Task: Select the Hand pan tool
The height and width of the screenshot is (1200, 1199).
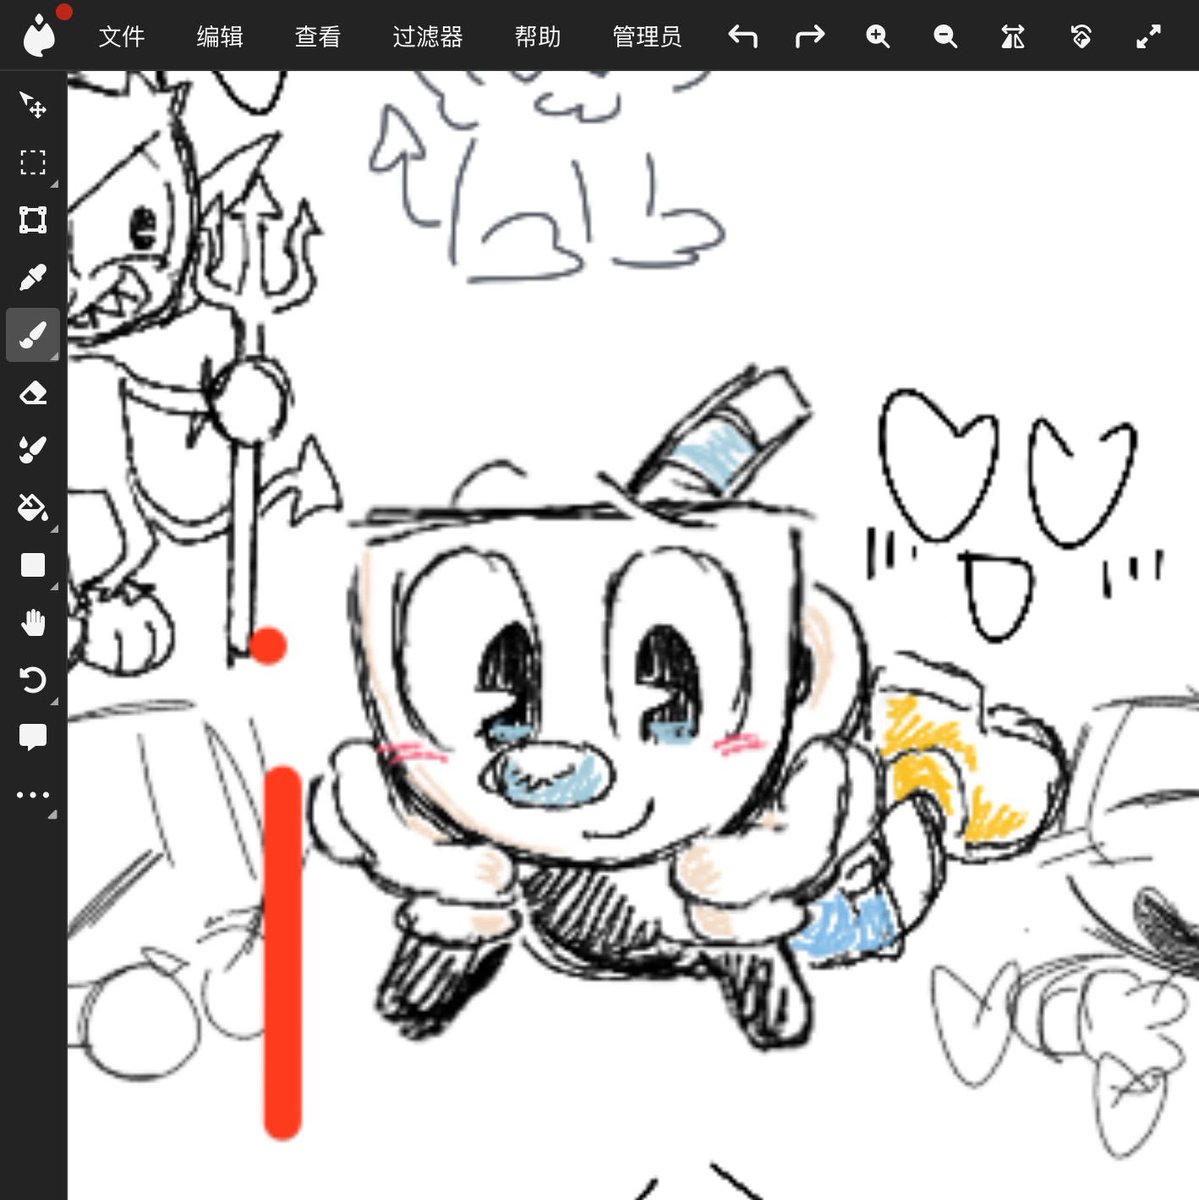Action: pyautogui.click(x=33, y=623)
